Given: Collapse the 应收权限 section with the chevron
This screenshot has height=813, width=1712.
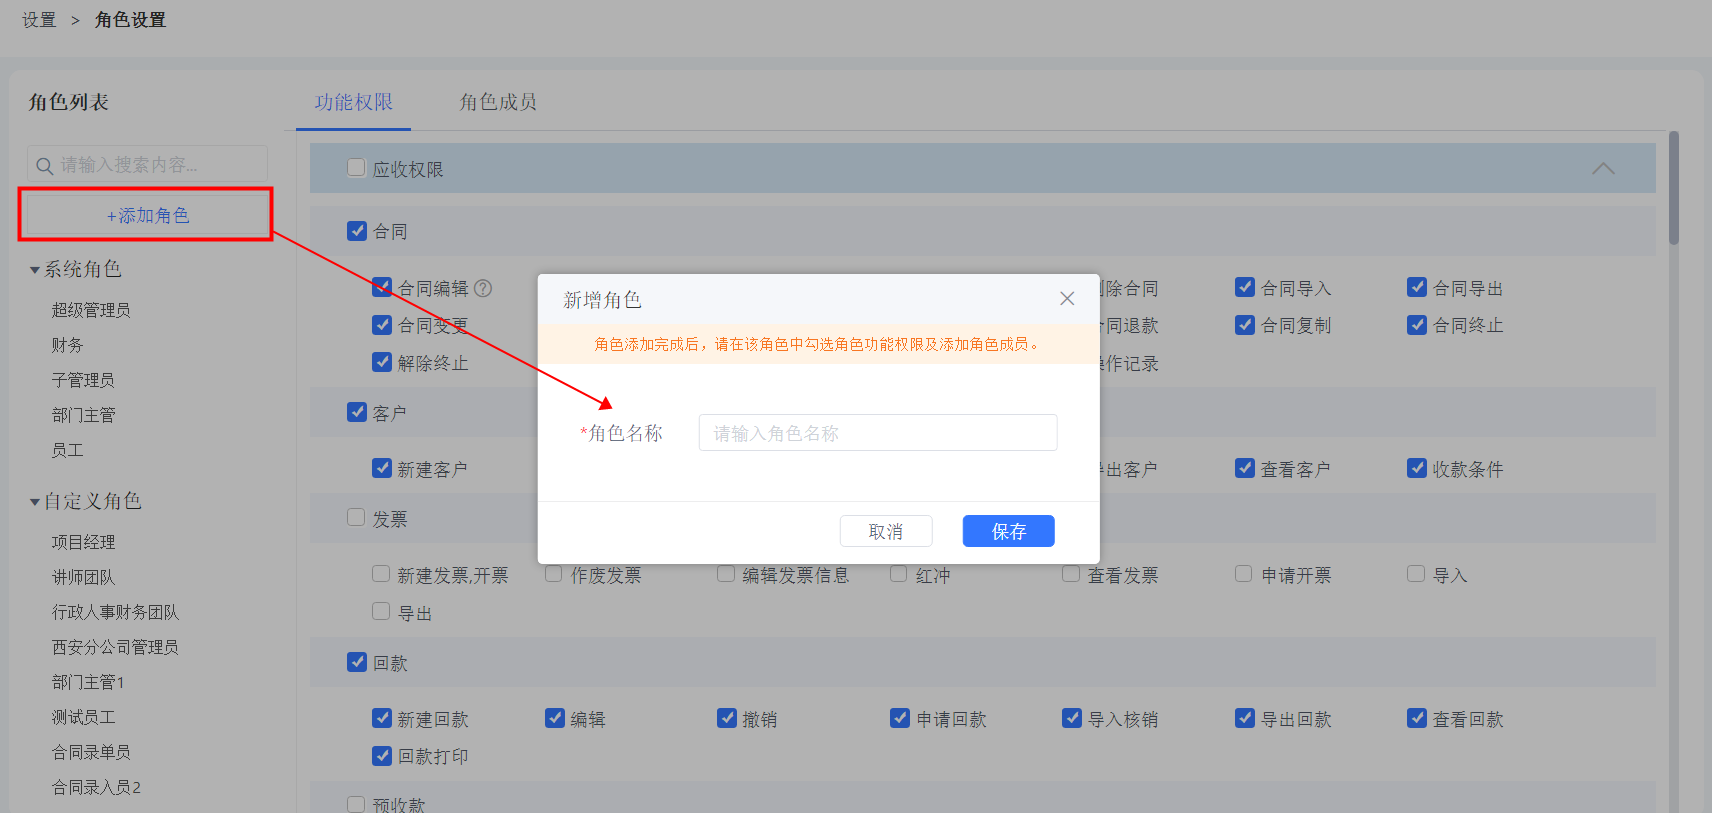Looking at the screenshot, I should [1603, 168].
